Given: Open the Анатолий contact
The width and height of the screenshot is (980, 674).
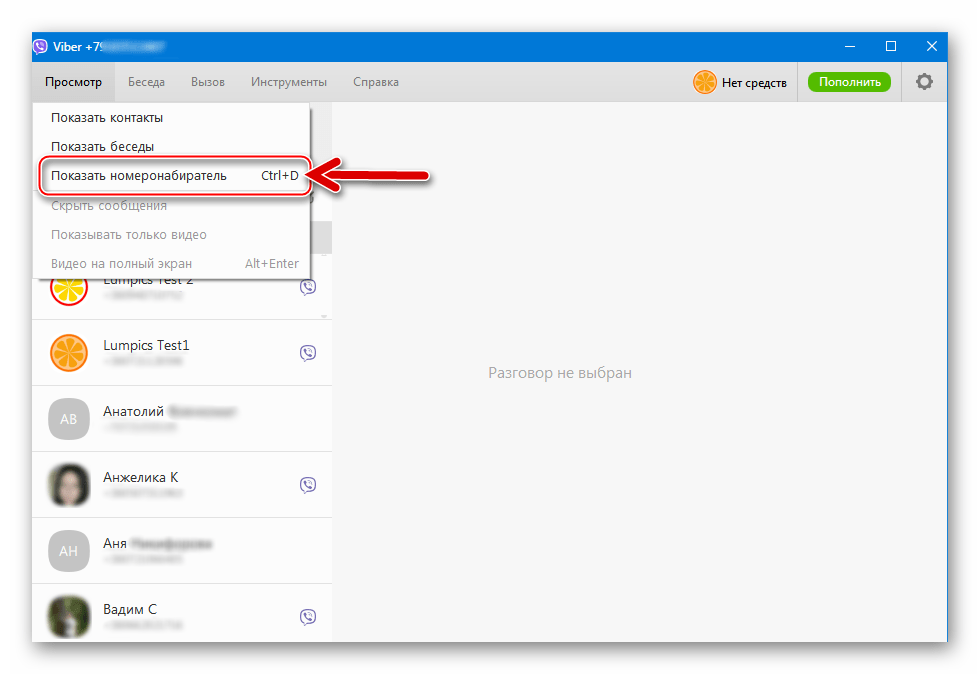Looking at the screenshot, I should point(182,419).
